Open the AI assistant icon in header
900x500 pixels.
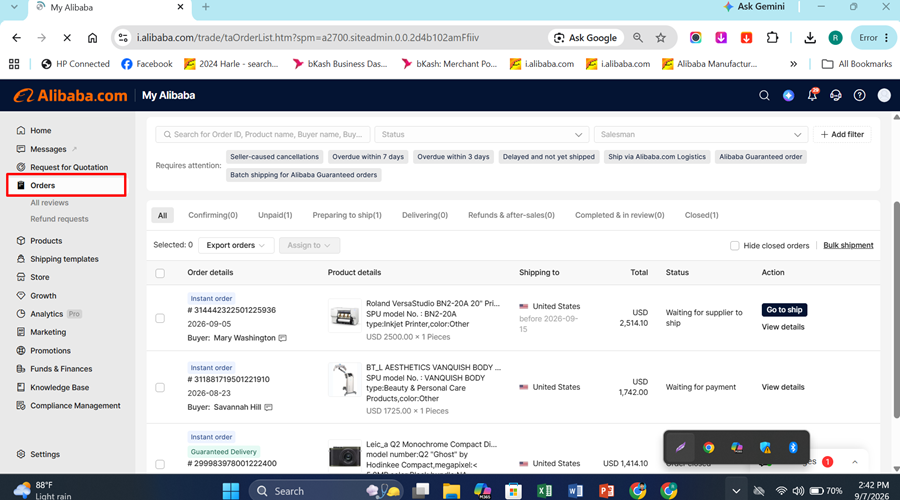(788, 95)
